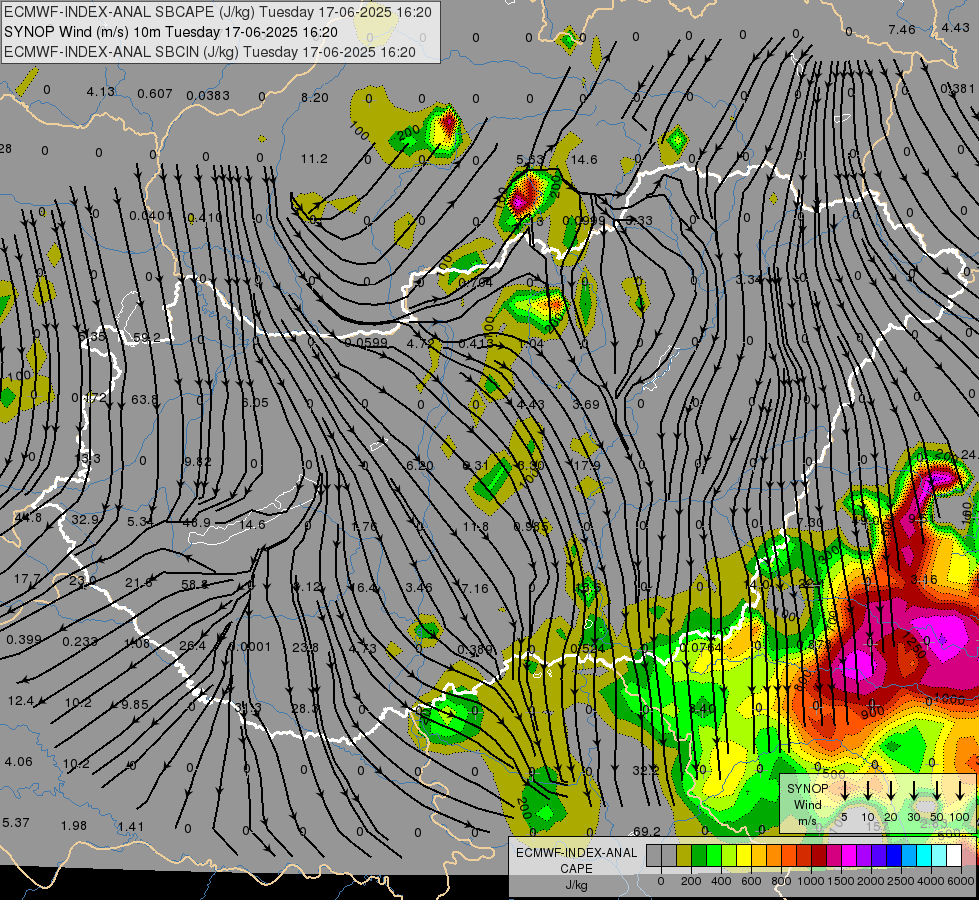Click the 5.37 value at the bottom left
The image size is (979, 900).
point(16,823)
